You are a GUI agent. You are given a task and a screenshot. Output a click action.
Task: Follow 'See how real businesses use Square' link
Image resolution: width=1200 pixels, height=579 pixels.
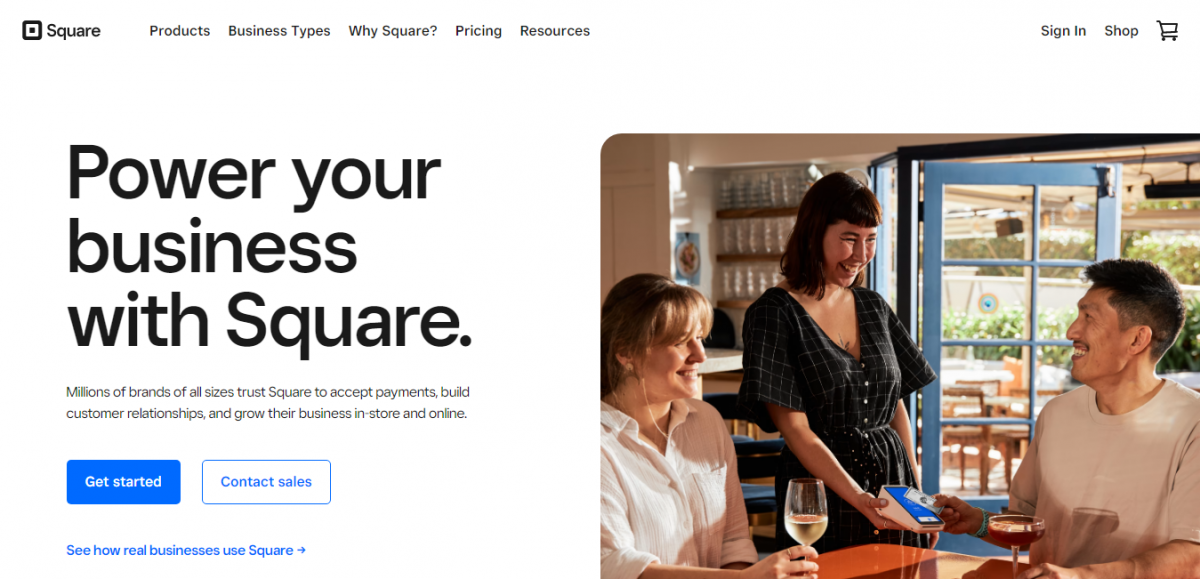coord(180,550)
